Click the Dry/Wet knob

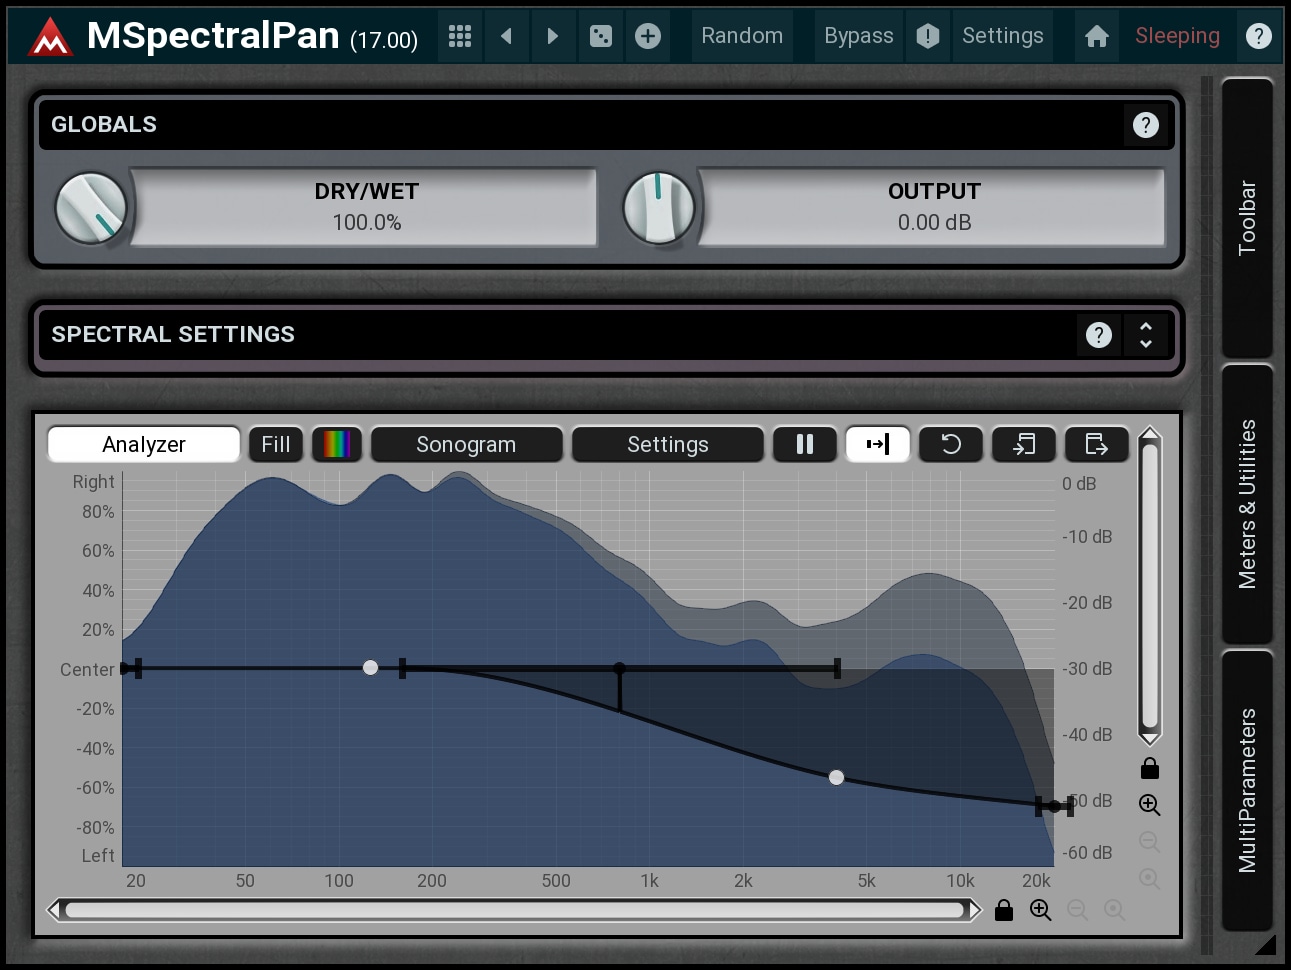coord(91,208)
